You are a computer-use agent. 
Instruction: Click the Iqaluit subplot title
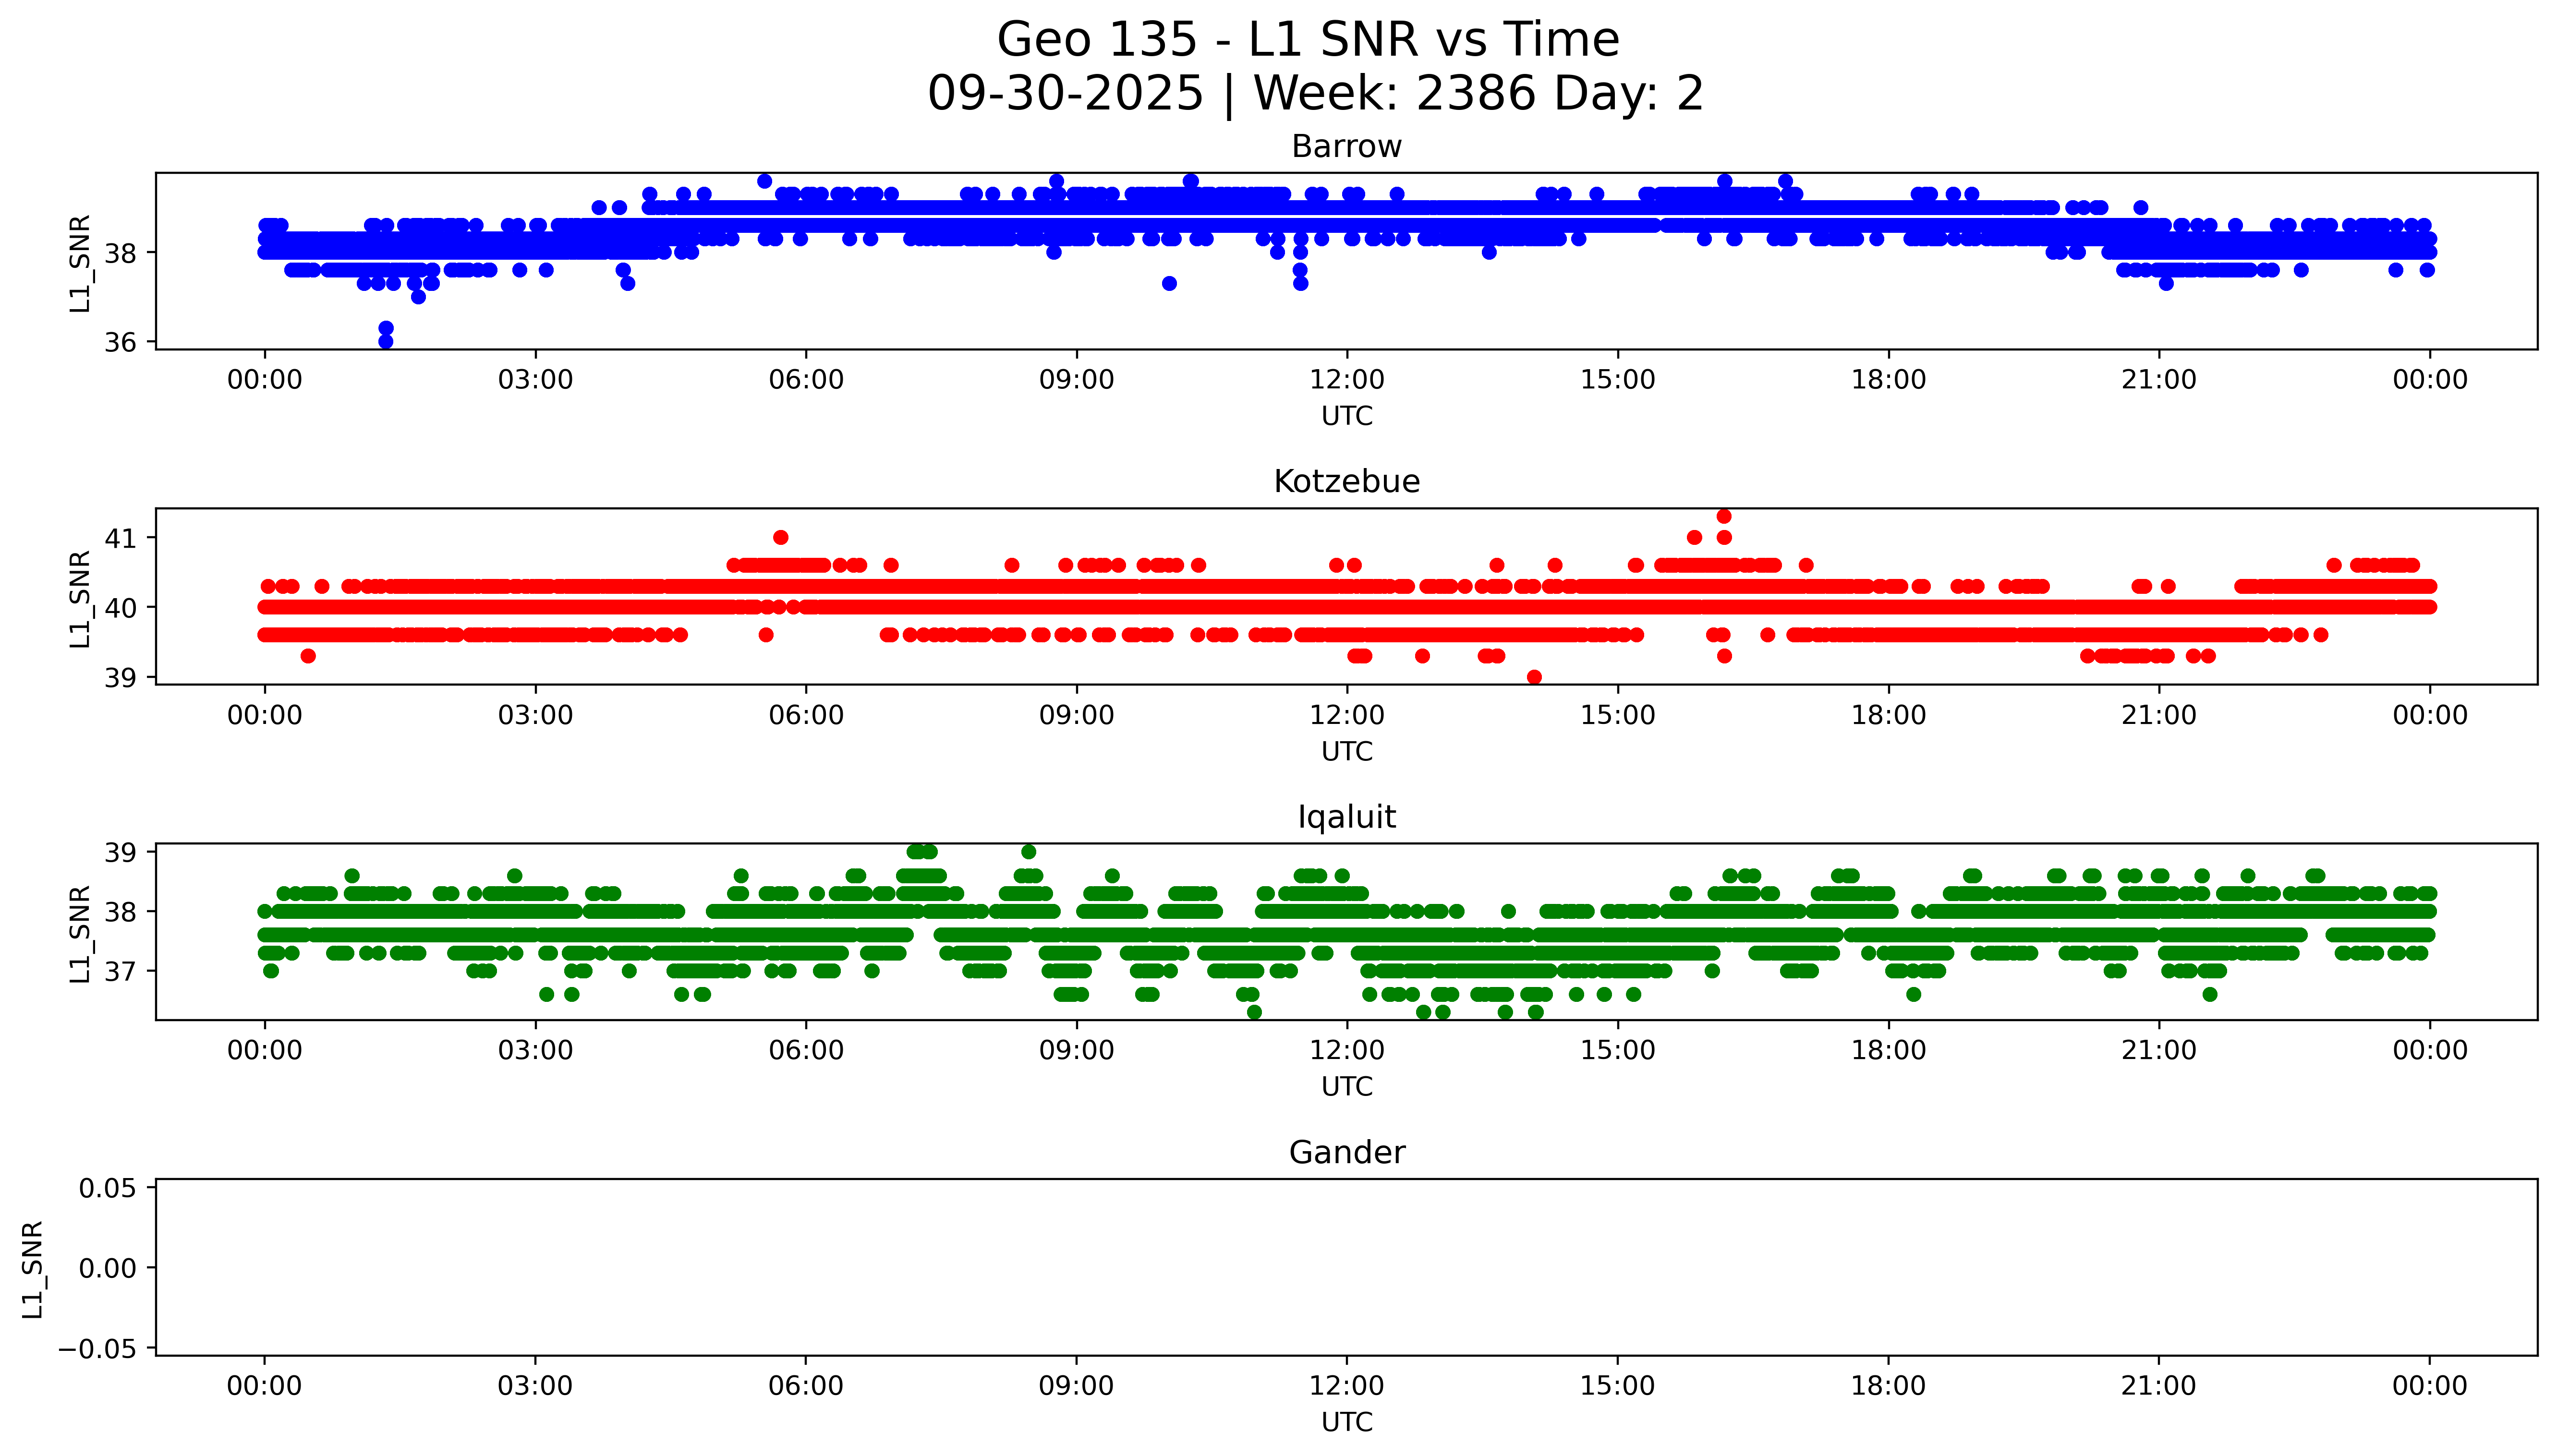pyautogui.click(x=1346, y=817)
